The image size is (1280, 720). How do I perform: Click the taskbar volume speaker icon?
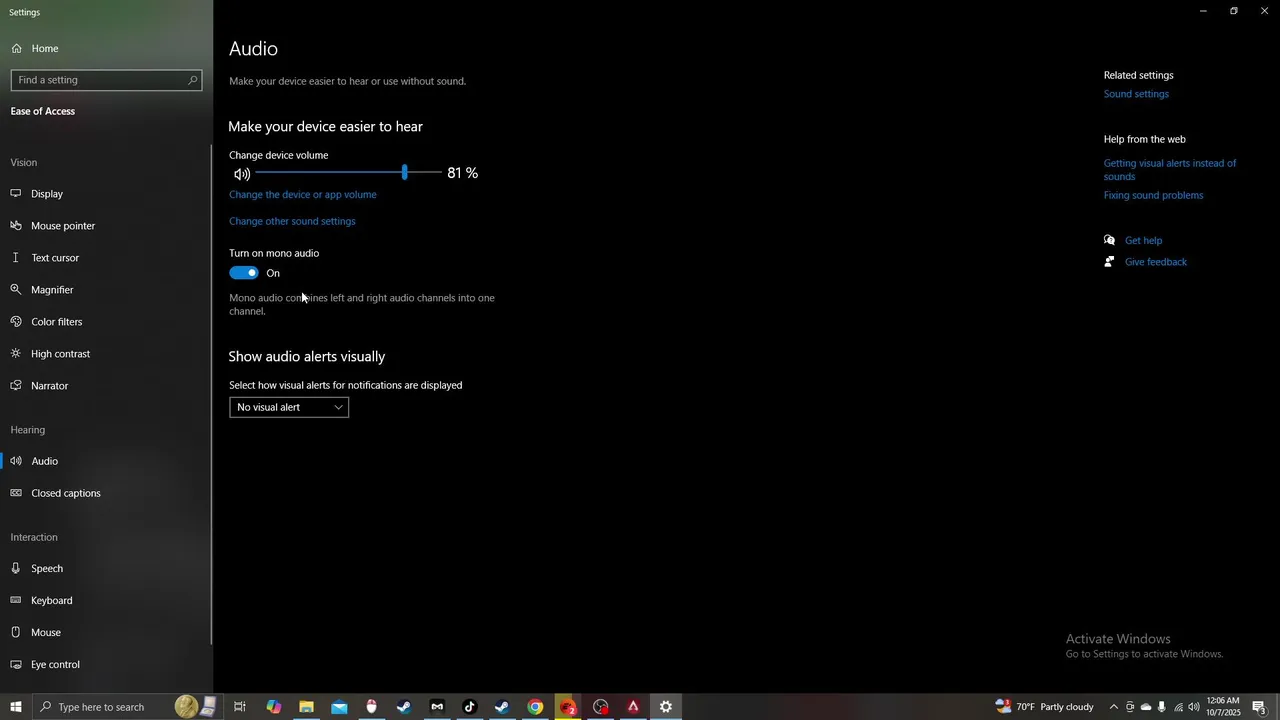(1194, 707)
